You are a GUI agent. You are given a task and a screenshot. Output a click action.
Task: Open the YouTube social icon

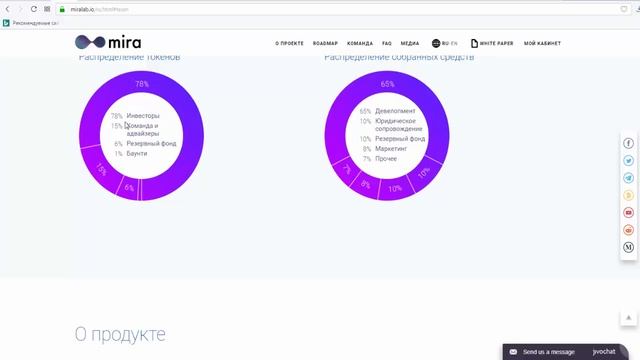pyautogui.click(x=629, y=213)
